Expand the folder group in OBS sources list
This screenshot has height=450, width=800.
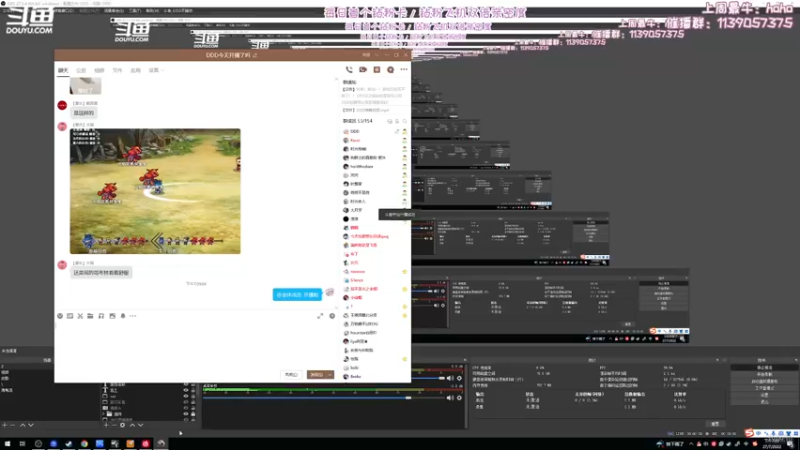tap(105, 414)
